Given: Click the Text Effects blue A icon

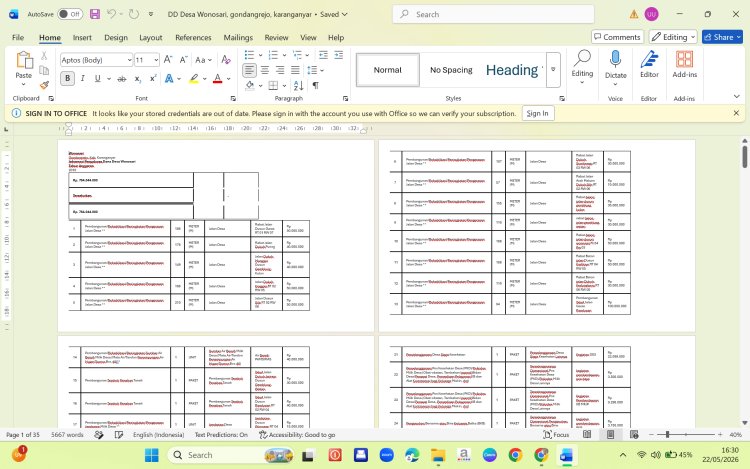Looking at the screenshot, I should click(x=169, y=78).
